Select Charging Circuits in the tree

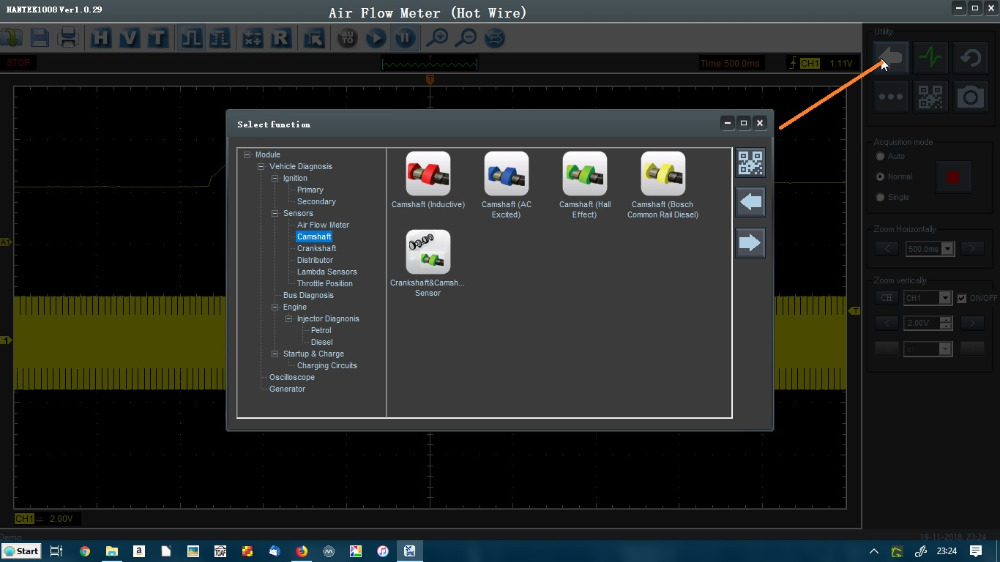click(327, 366)
